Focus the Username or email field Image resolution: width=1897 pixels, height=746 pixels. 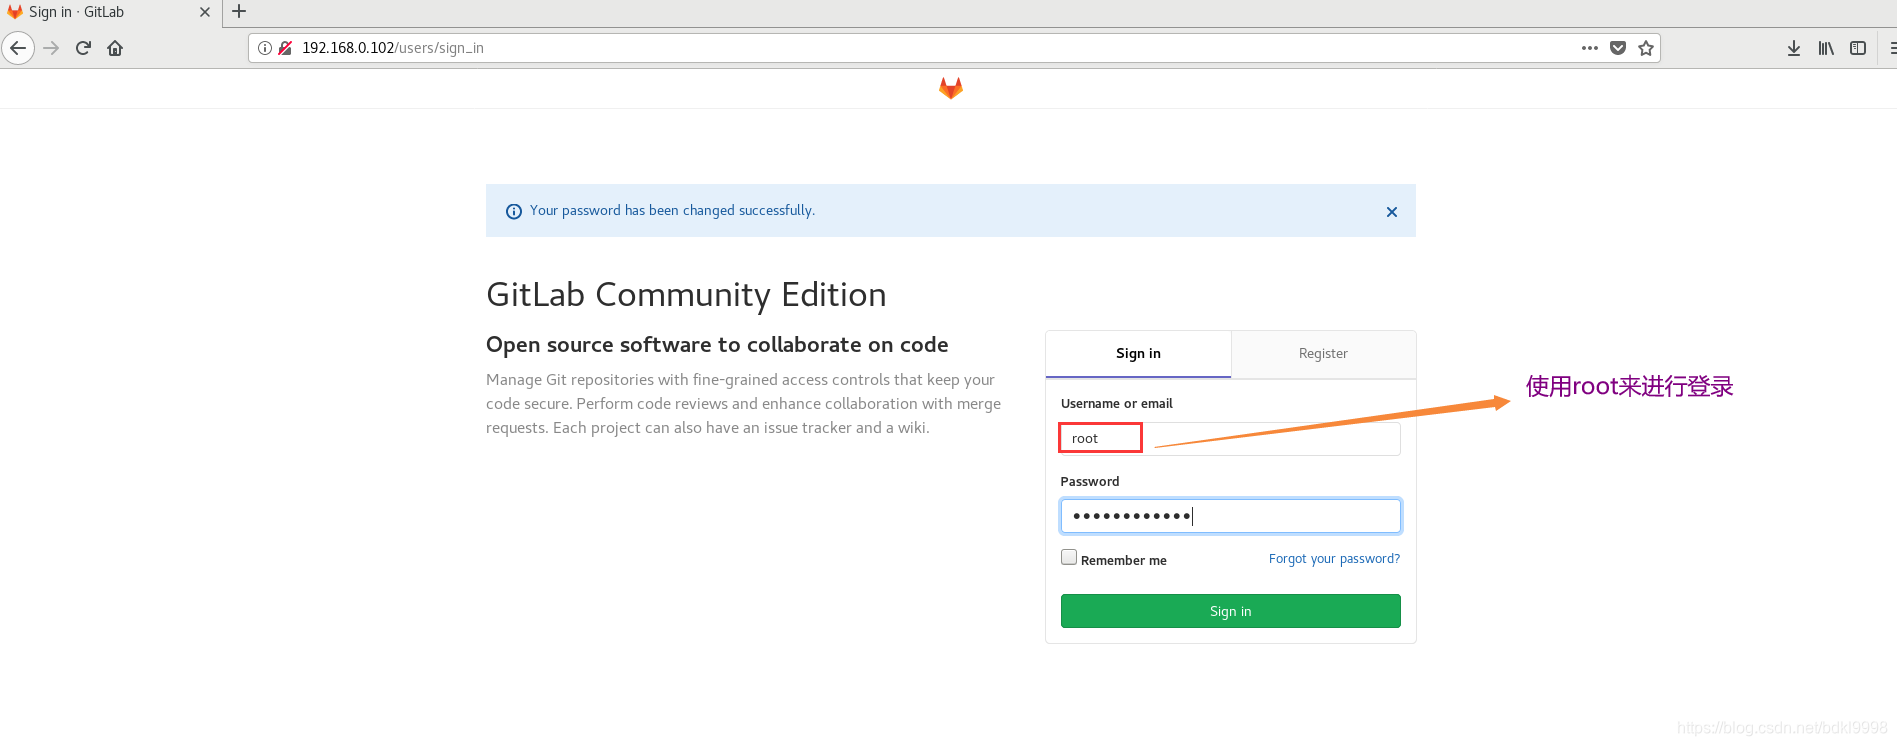pyautogui.click(x=1230, y=438)
